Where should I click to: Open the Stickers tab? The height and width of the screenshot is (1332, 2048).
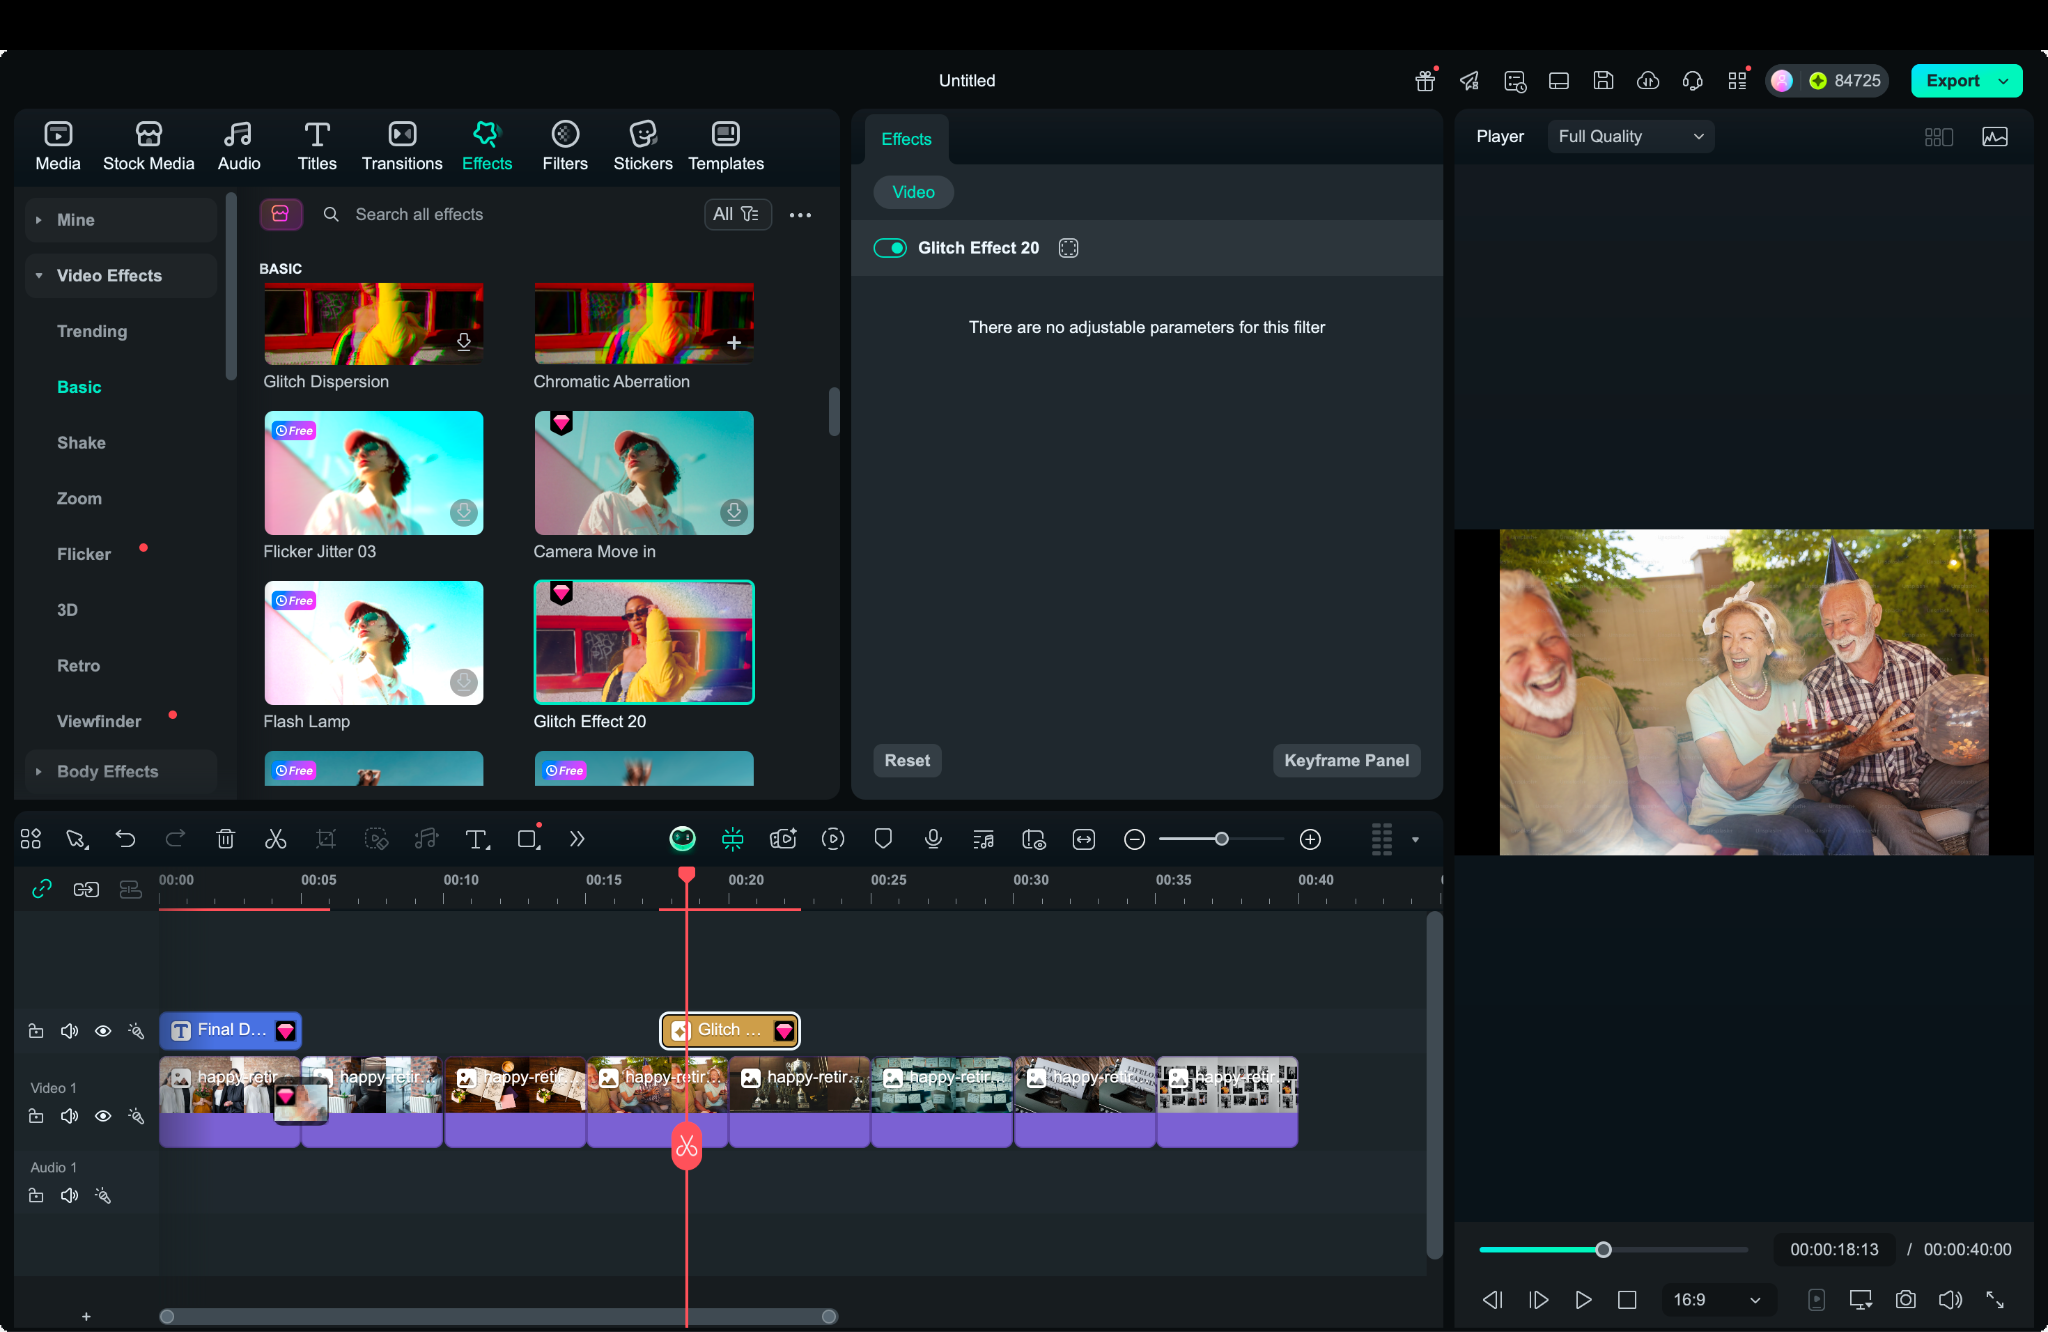[643, 146]
